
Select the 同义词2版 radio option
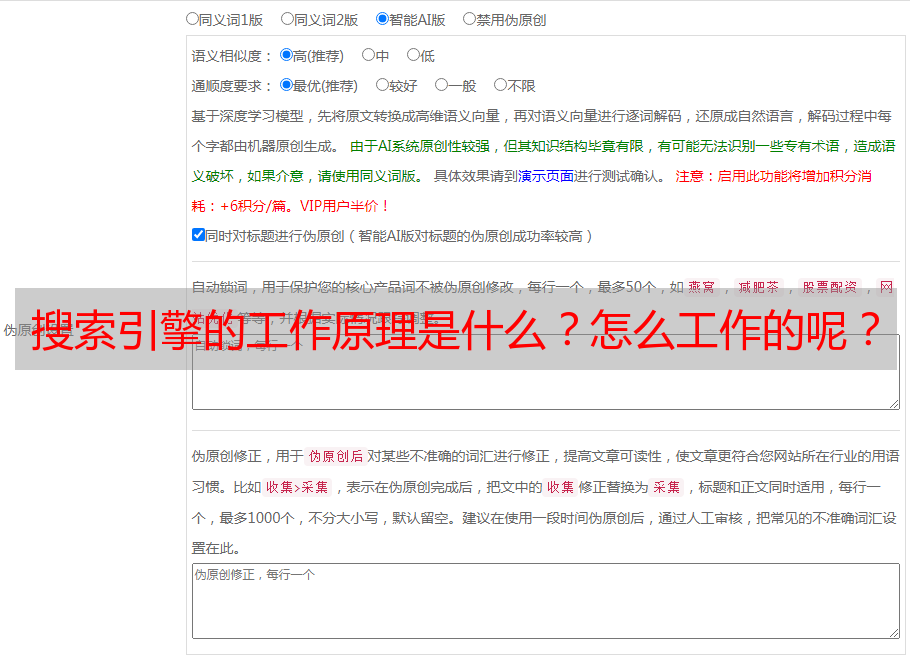pos(287,19)
